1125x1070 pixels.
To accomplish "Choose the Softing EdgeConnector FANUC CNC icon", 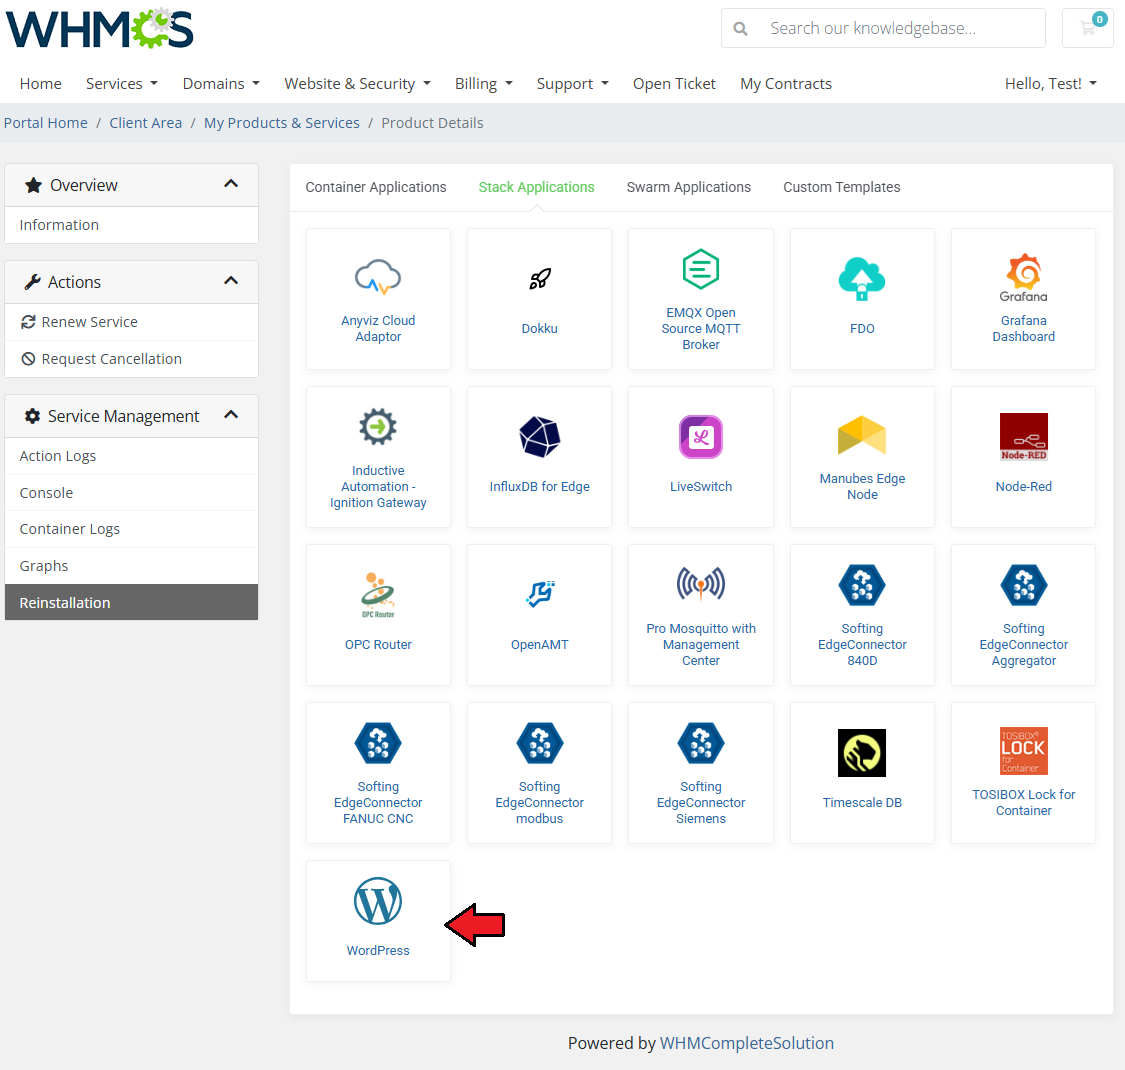I will [378, 743].
